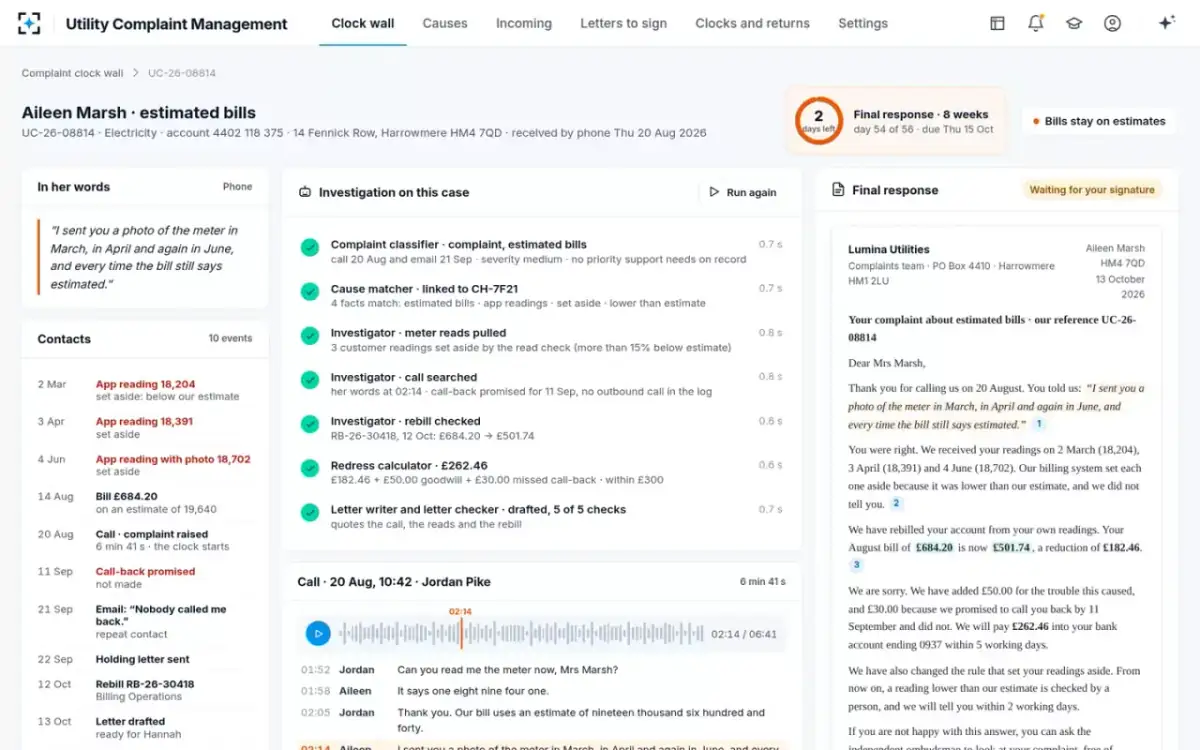This screenshot has height=750, width=1200.
Task: Click the 10 events count label
Action: (230, 338)
